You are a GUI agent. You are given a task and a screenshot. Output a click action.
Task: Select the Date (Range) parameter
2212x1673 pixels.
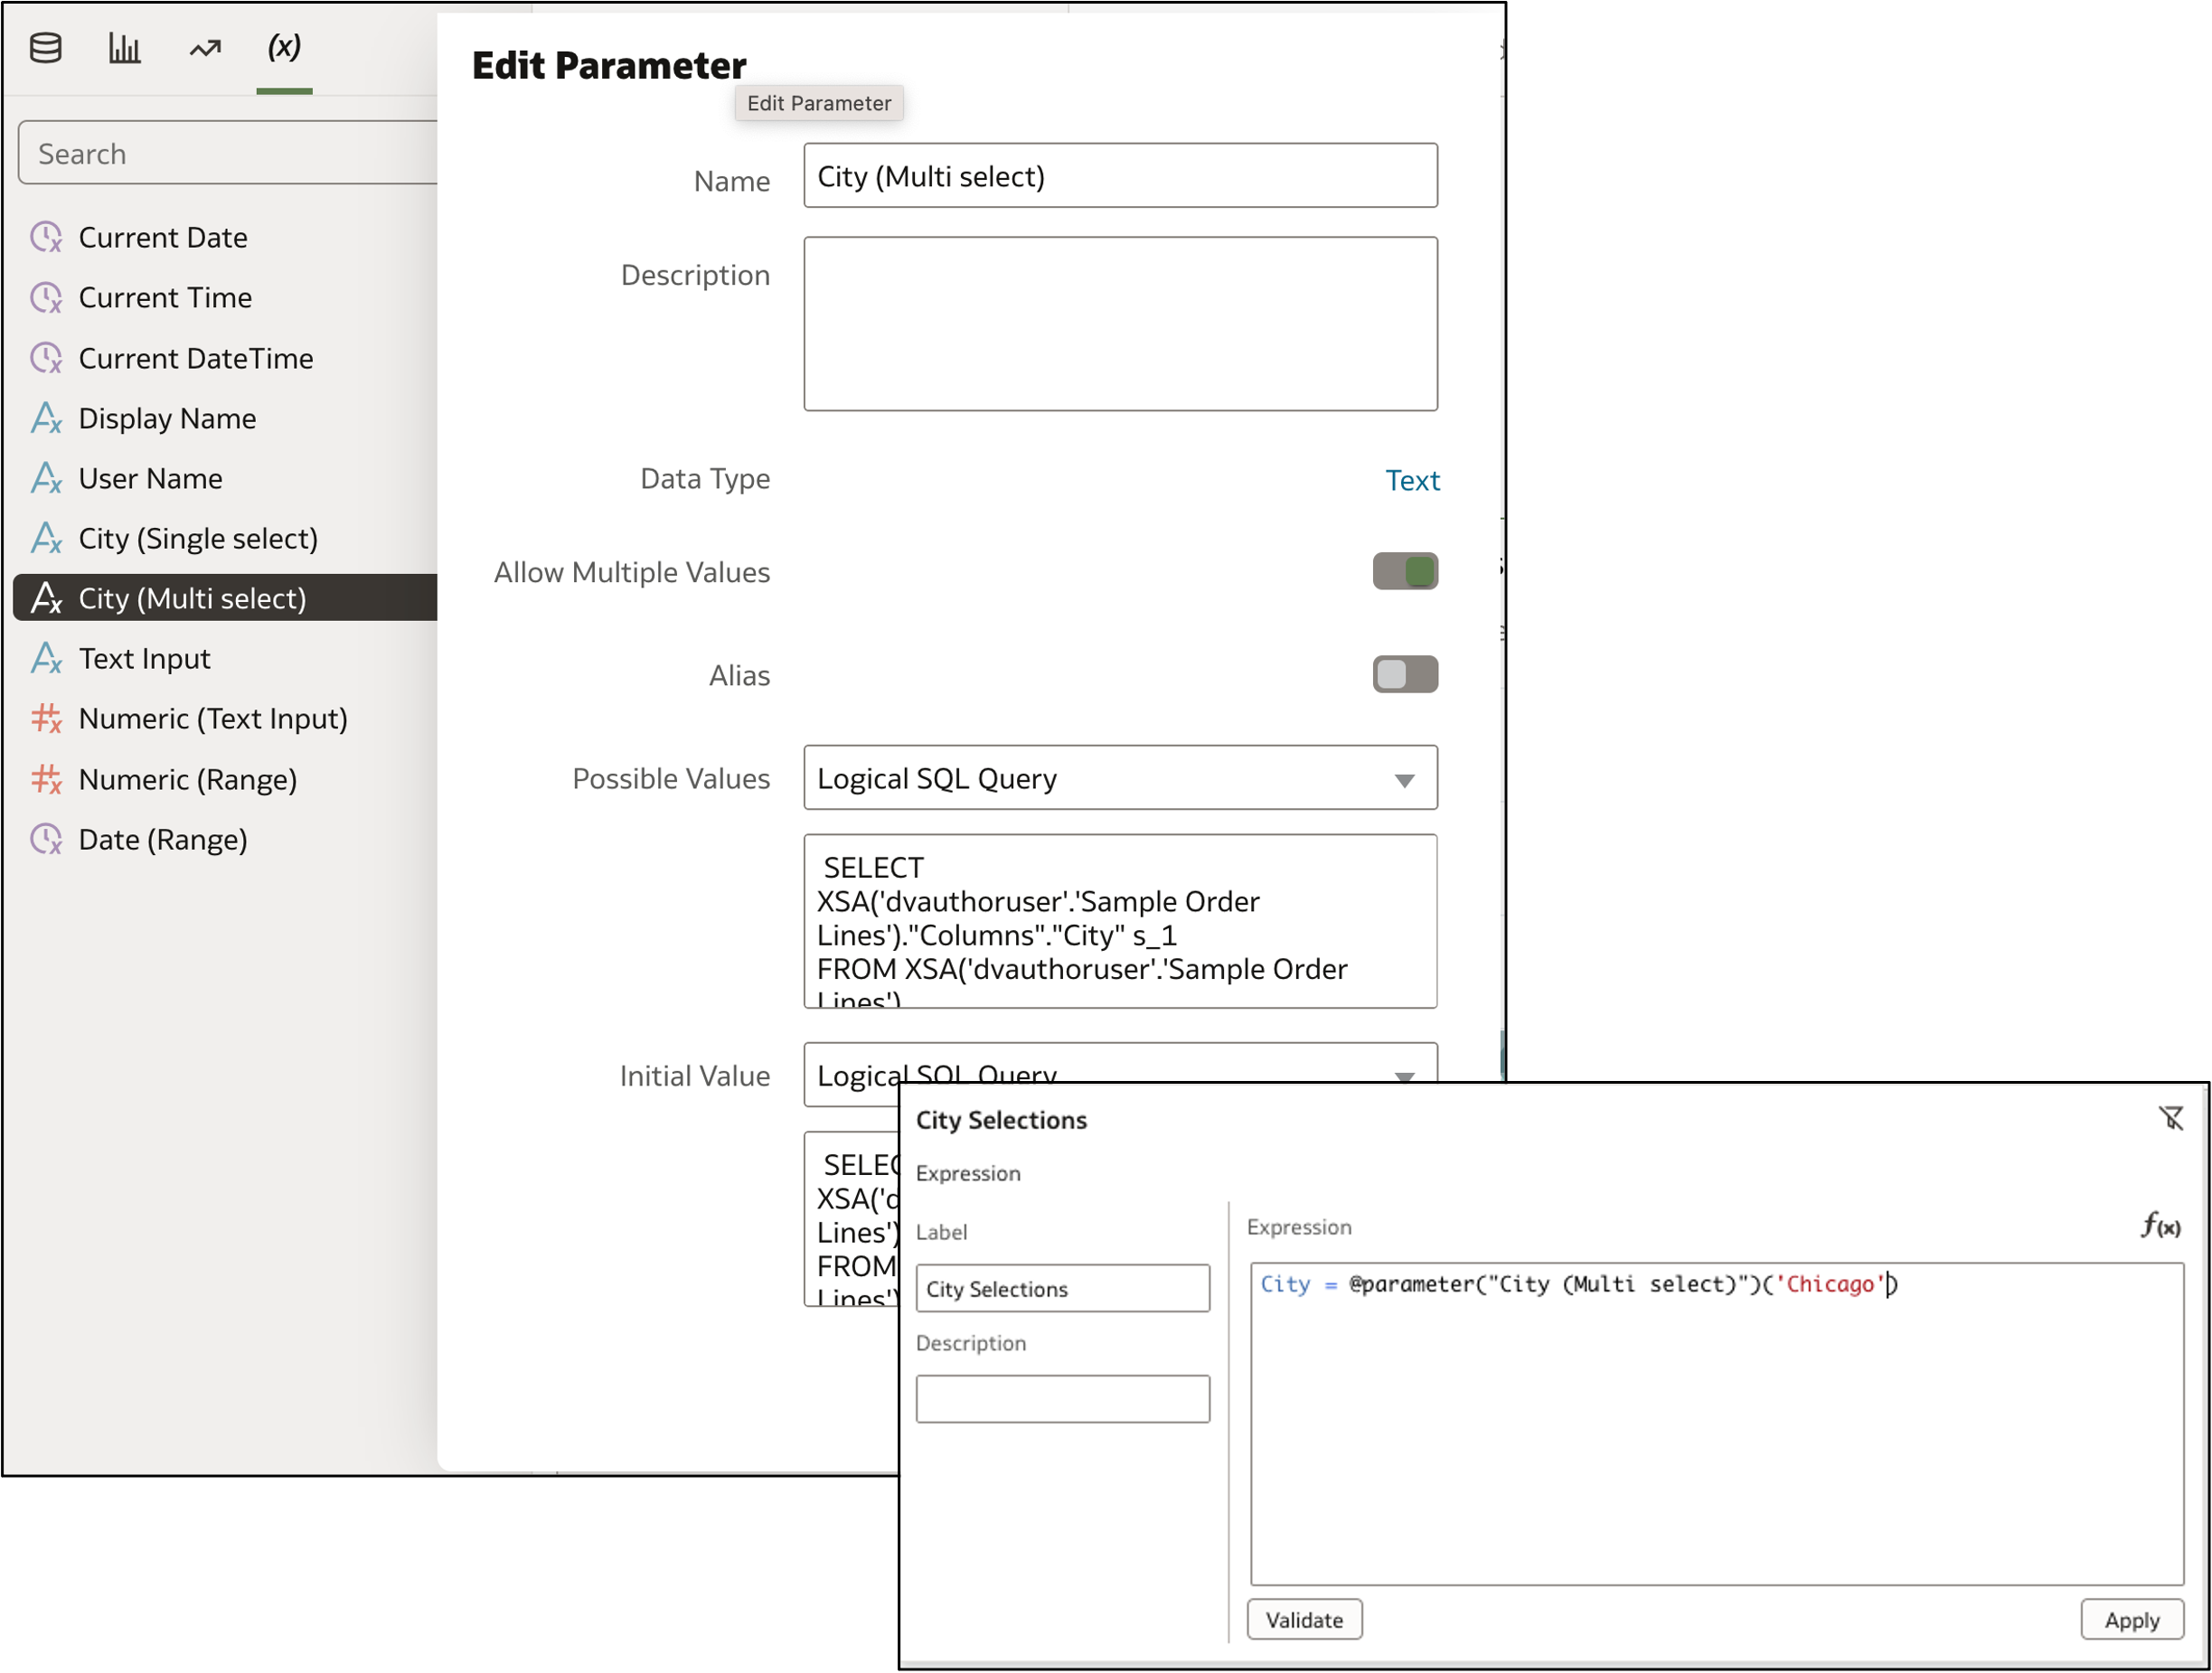[x=162, y=839]
